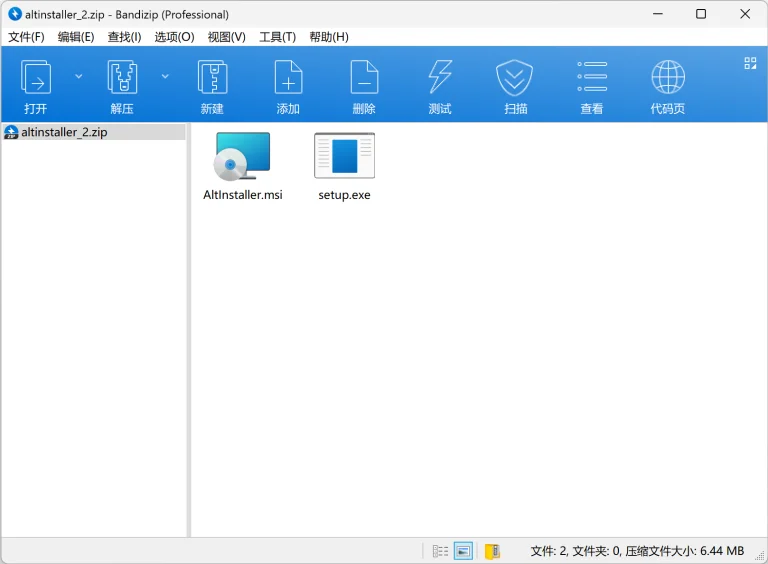Run the Test (测试) lightning icon

(440, 77)
